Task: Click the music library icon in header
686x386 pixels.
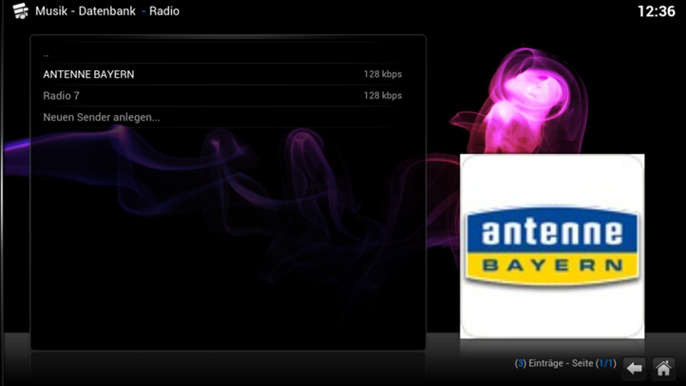Action: point(20,11)
